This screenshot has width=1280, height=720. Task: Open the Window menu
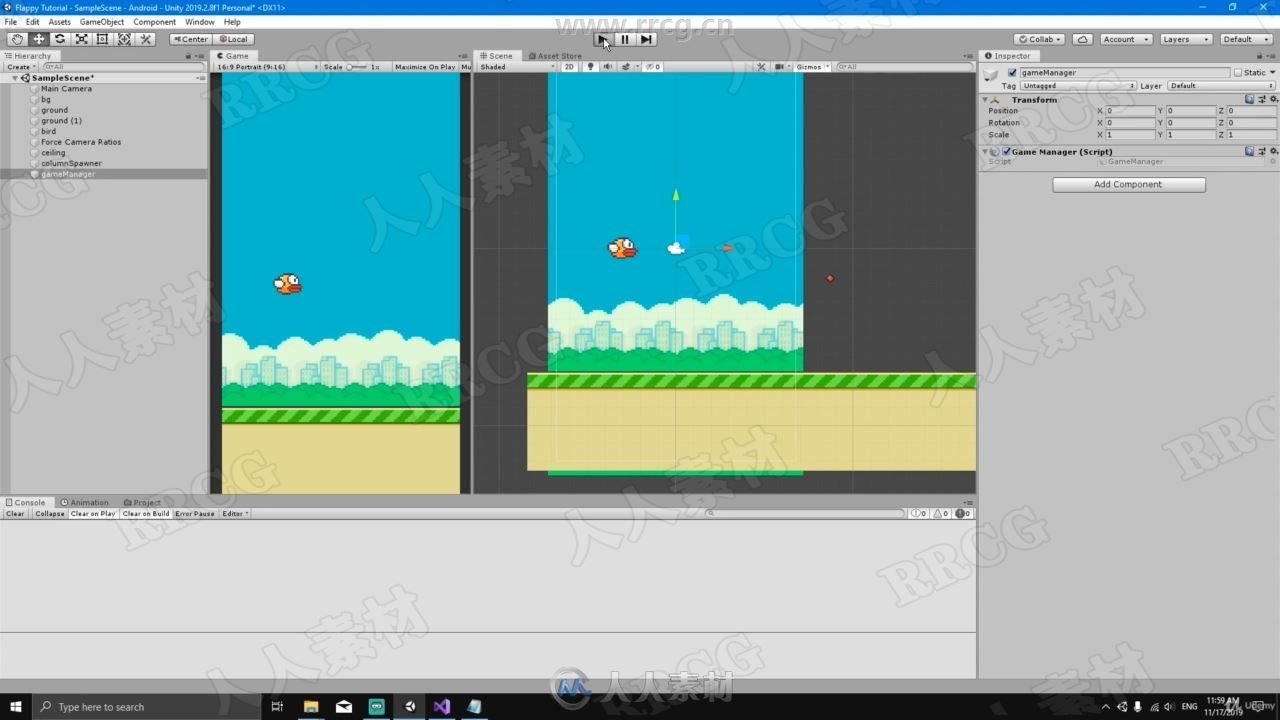coord(199,22)
